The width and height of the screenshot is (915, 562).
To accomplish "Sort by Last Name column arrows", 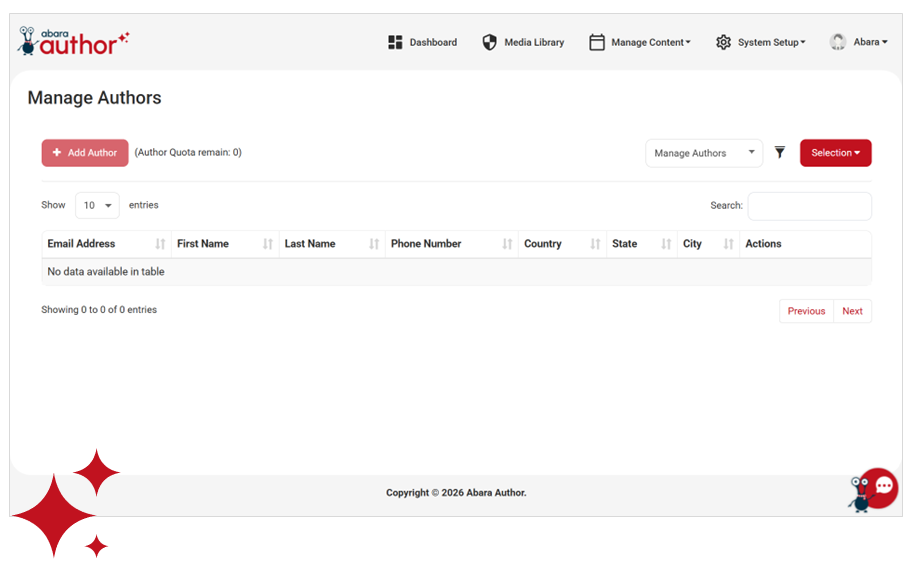I will pos(373,244).
